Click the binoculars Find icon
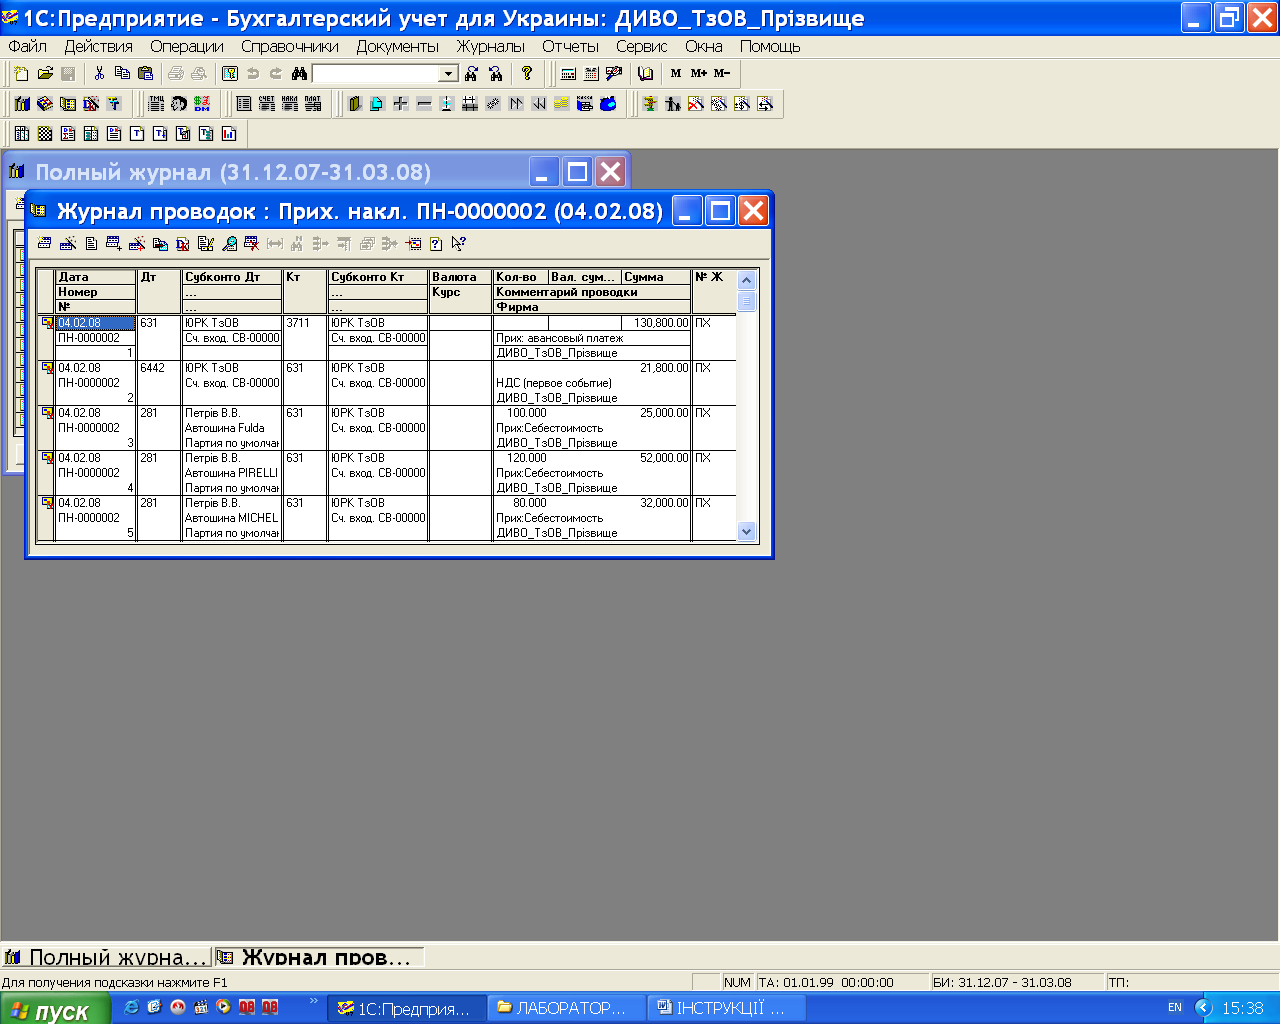This screenshot has width=1280, height=1024. coord(299,73)
